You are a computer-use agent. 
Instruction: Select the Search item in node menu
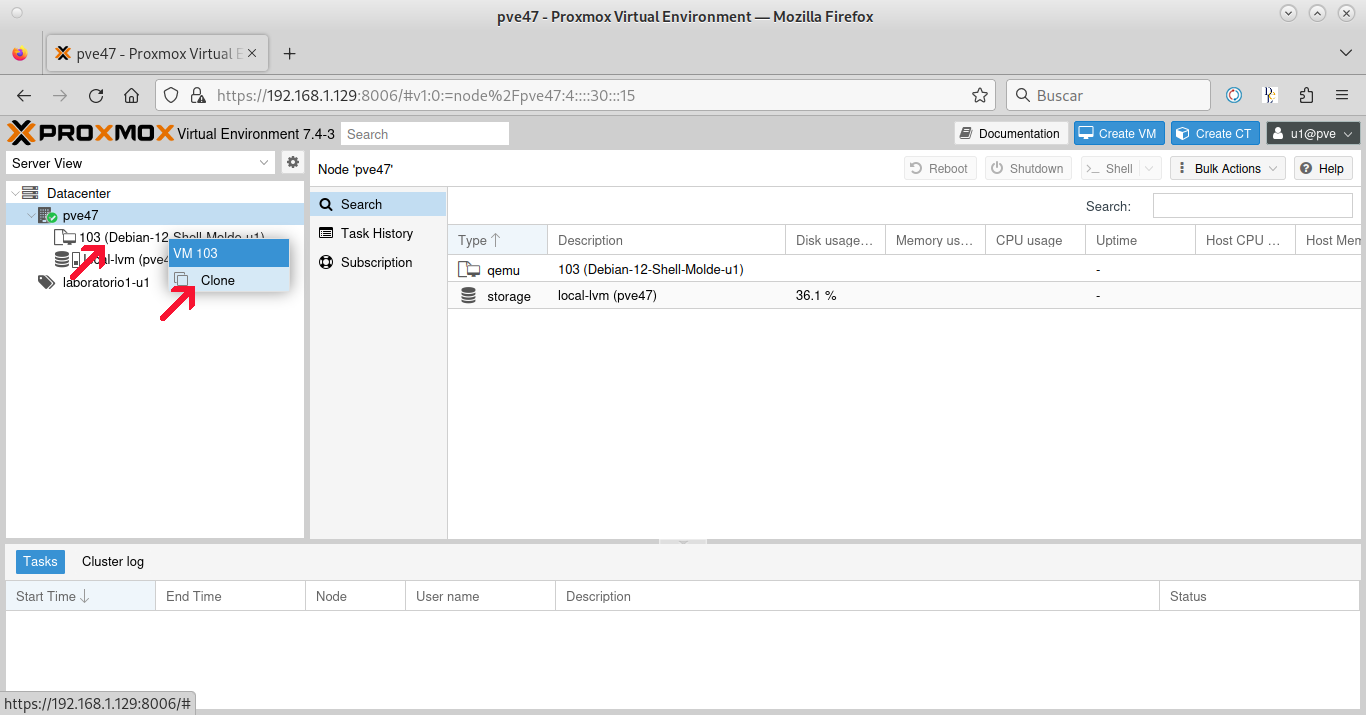coord(378,204)
